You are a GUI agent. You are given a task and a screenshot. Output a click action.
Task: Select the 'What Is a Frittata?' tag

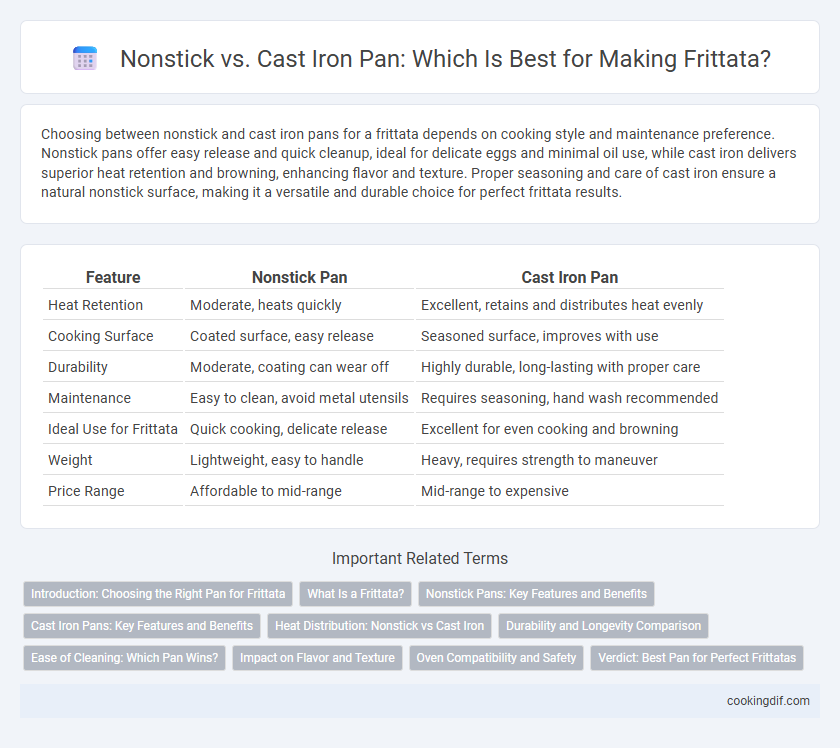pos(356,594)
